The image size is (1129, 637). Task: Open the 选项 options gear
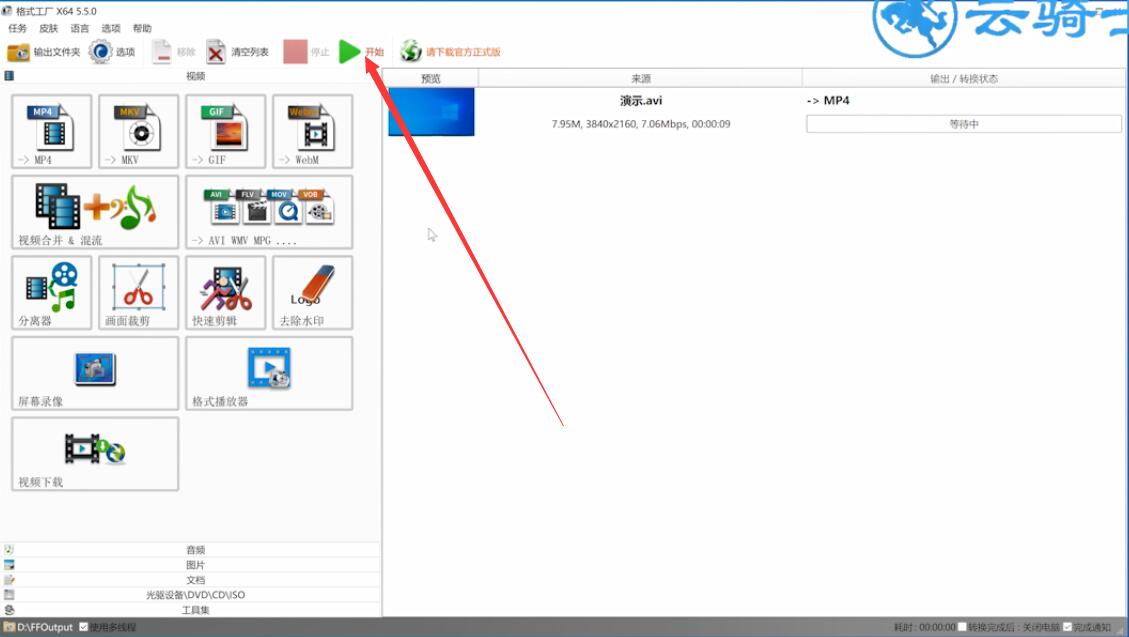pyautogui.click(x=112, y=52)
